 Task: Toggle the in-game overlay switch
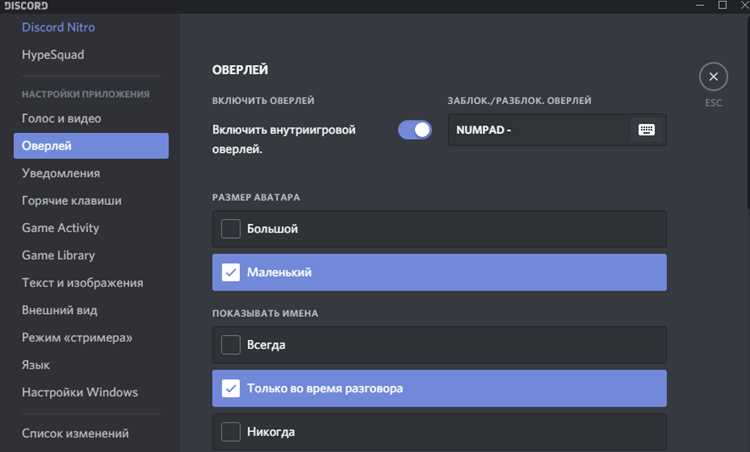coord(415,130)
